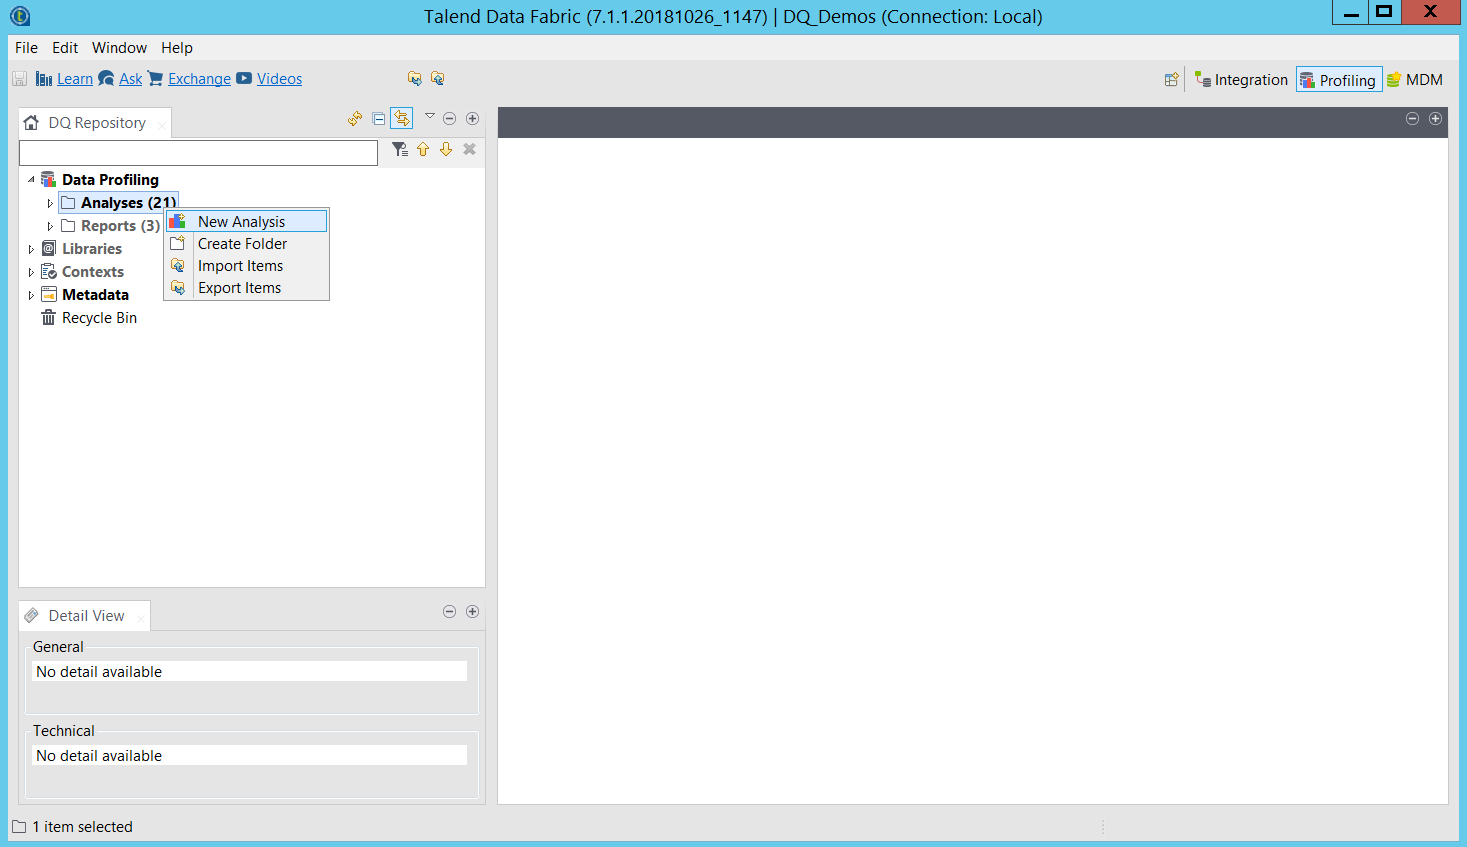Screen dimensions: 1467x847
Task: Open the DQ Repository view menu dropdown
Action: pyautogui.click(x=430, y=117)
